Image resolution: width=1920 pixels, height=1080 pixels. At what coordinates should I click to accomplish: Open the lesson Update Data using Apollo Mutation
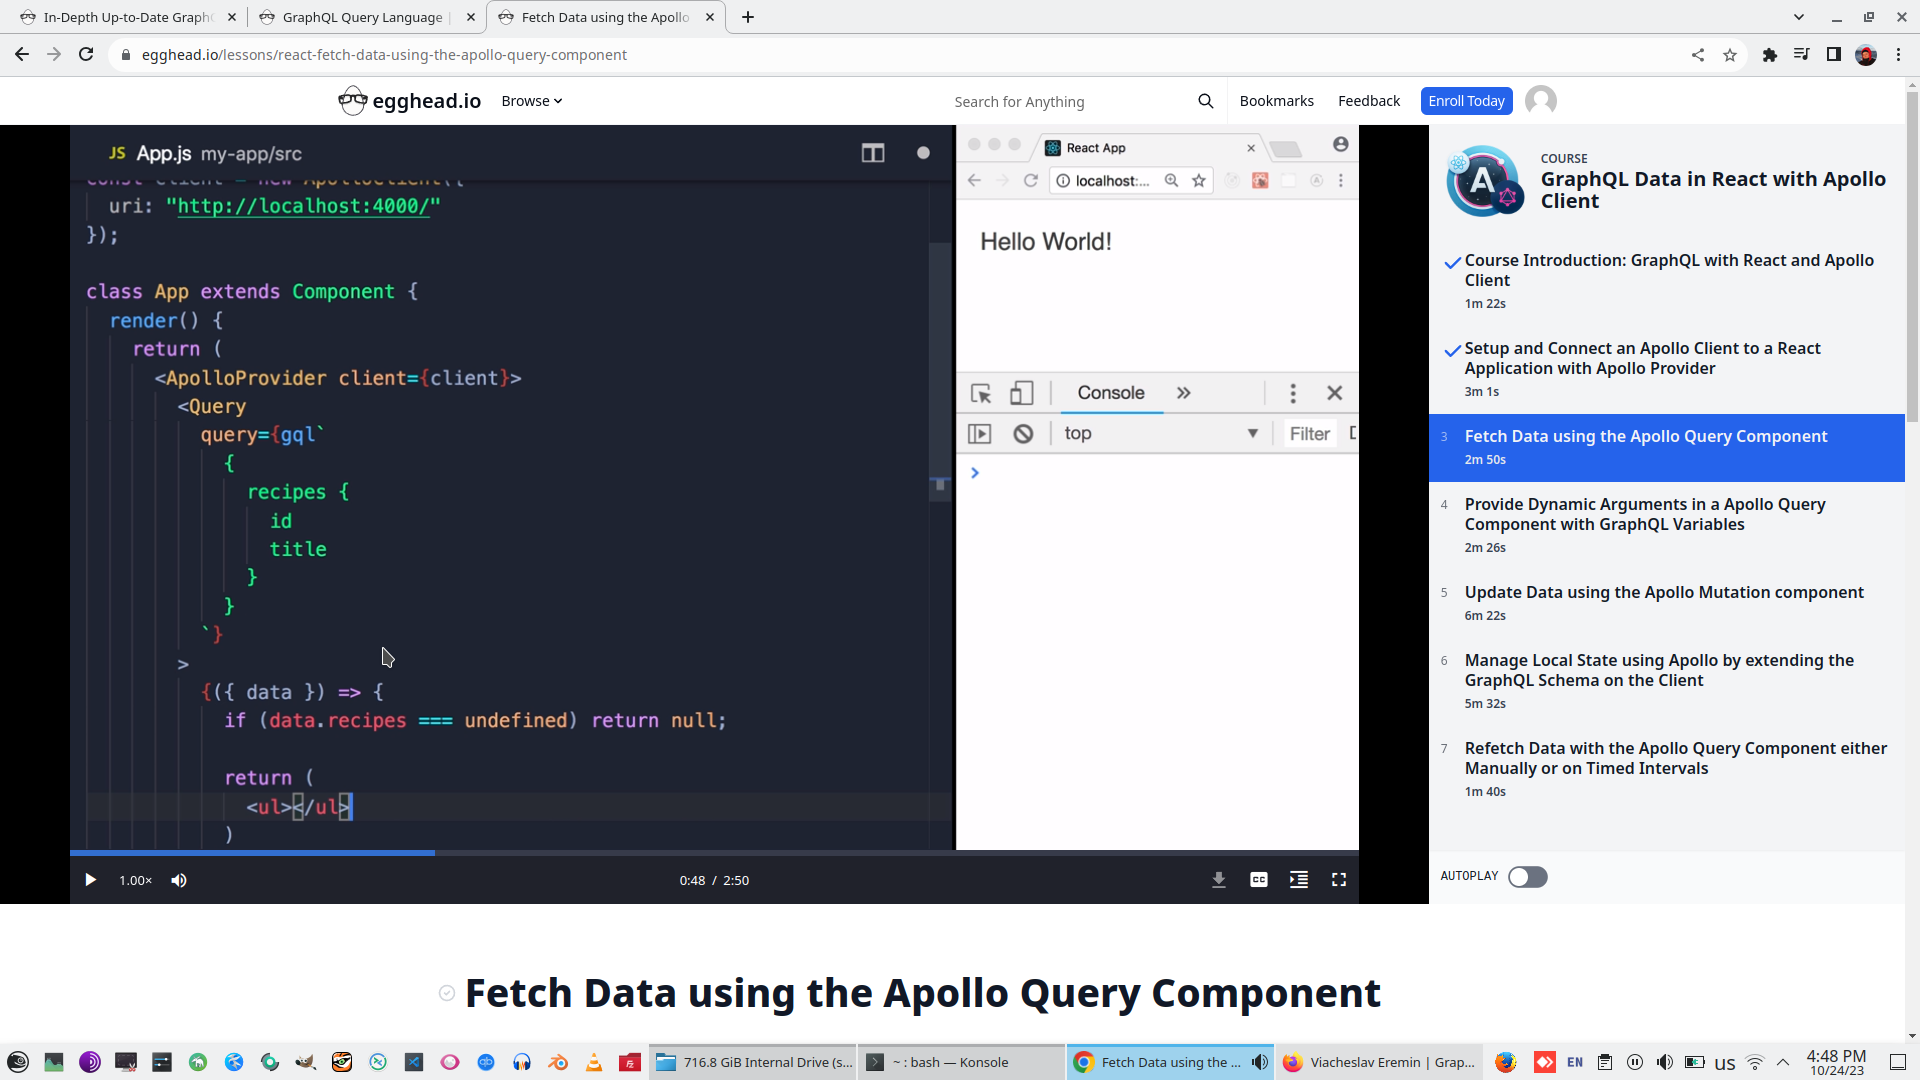click(x=1663, y=592)
